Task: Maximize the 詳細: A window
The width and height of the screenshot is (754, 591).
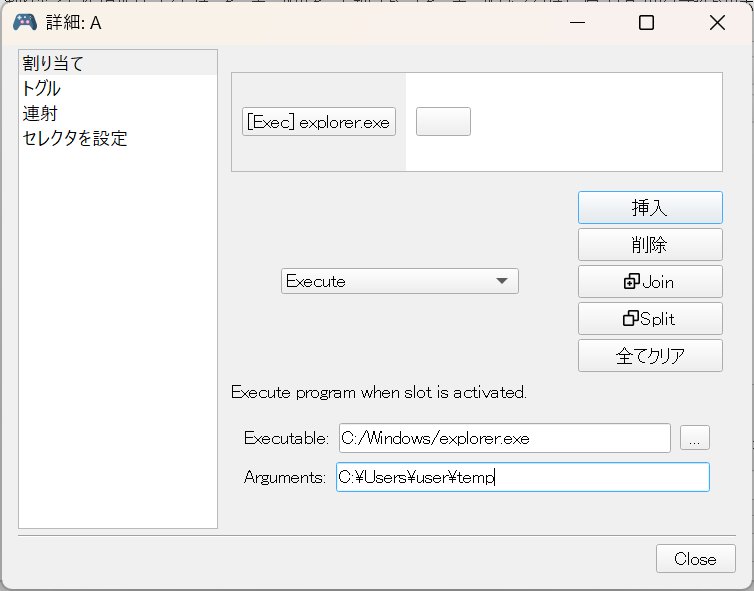Action: click(646, 22)
